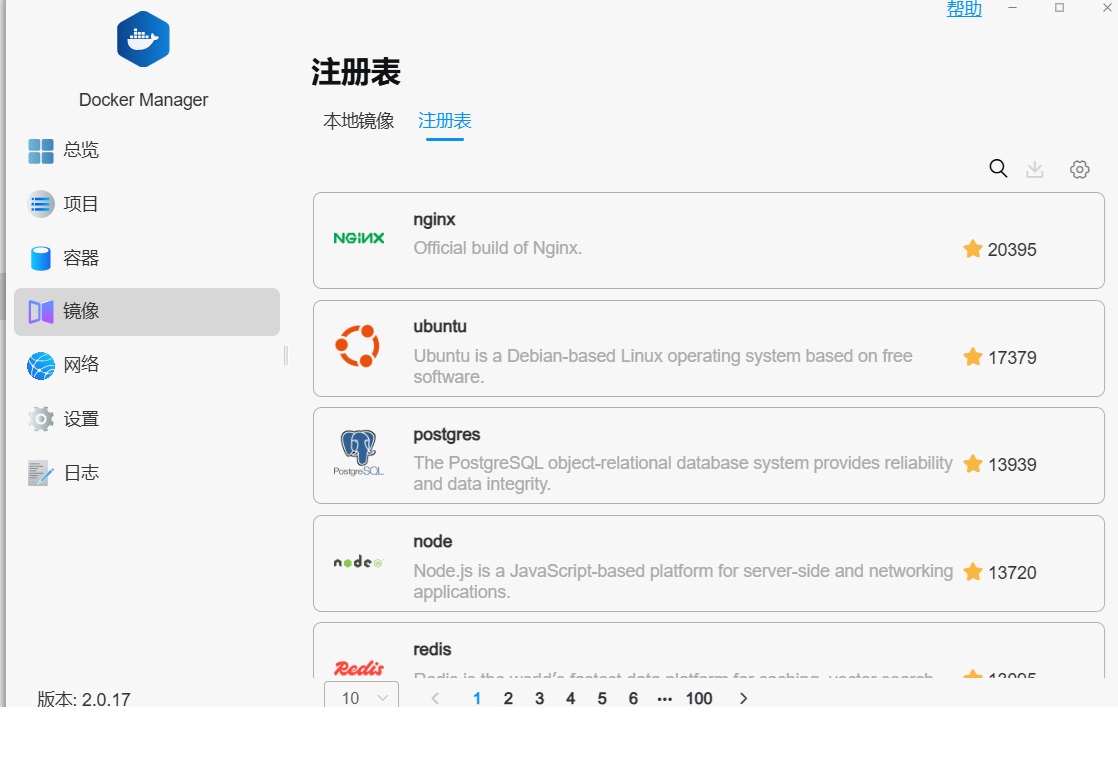Click the 'ubuntu' image name

(440, 326)
